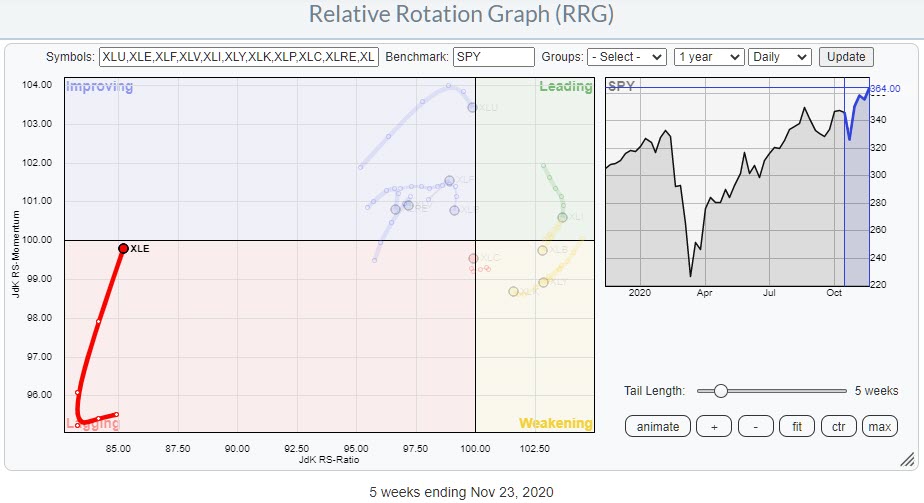The height and width of the screenshot is (503, 924).
Task: Click the resize grip at panel corner
Action: pos(906,459)
